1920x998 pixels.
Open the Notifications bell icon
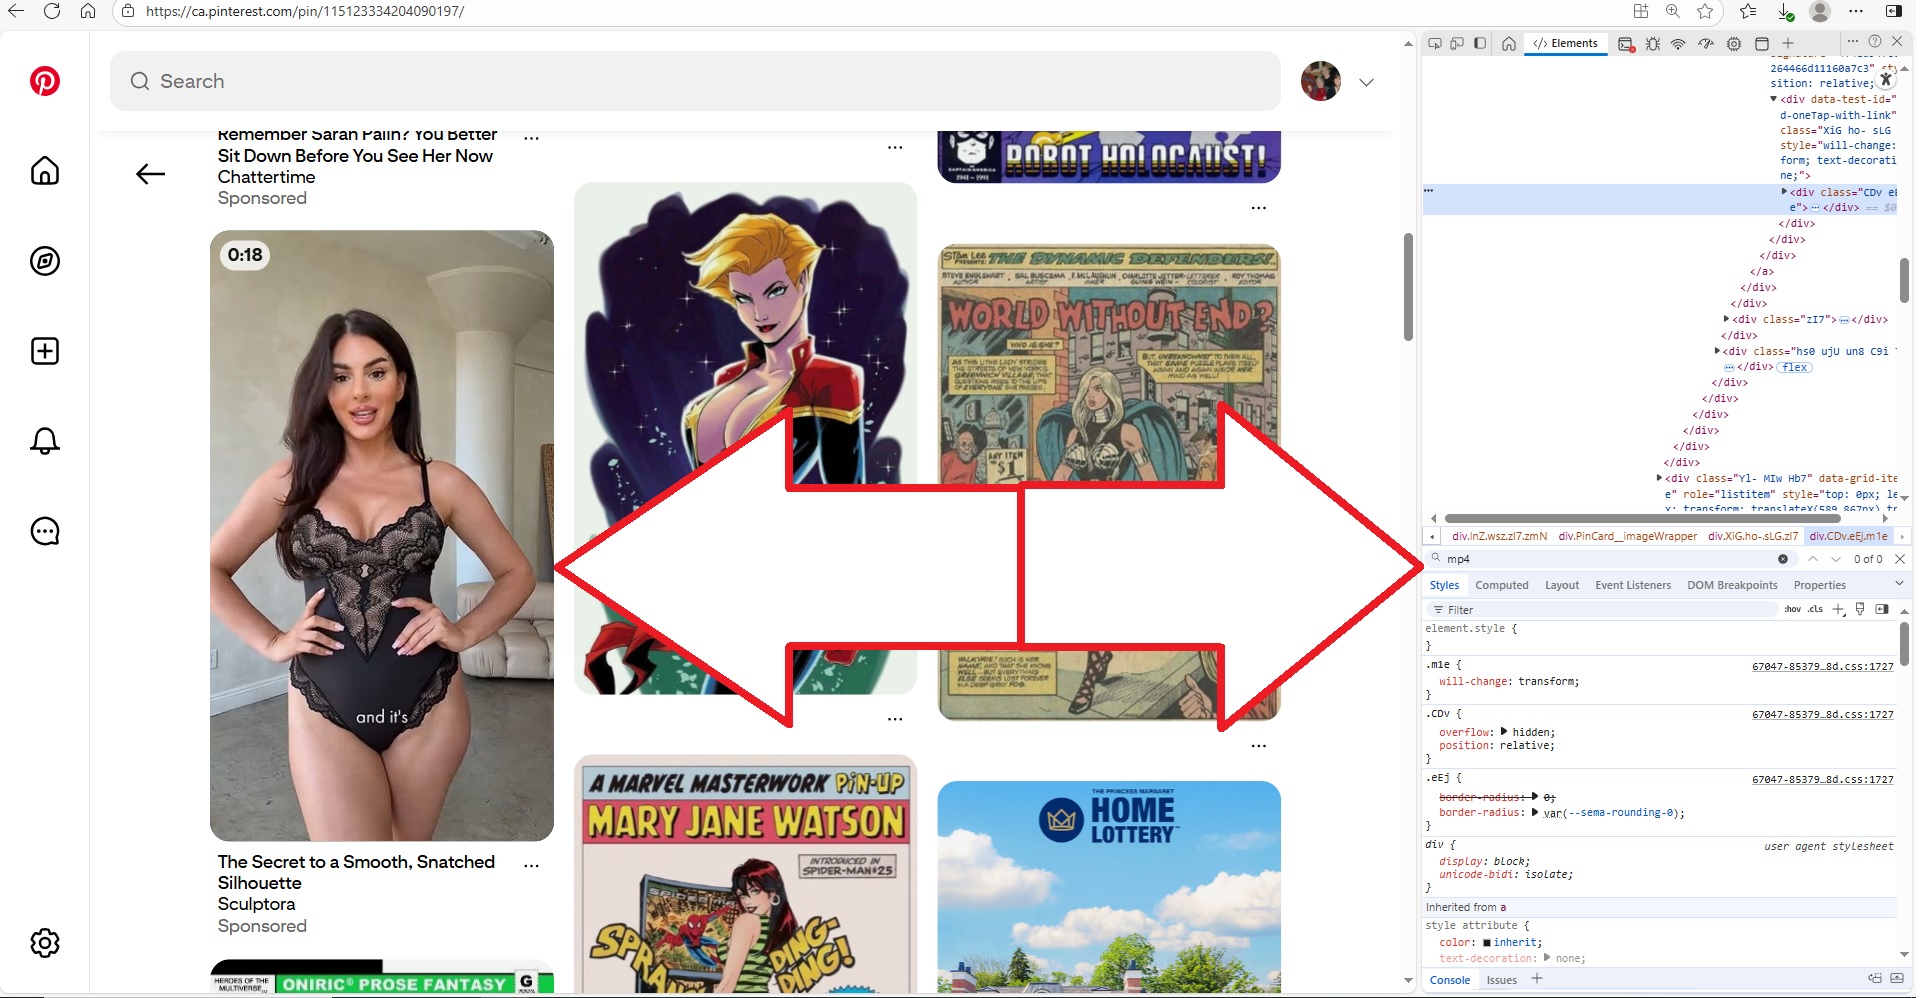pyautogui.click(x=45, y=441)
